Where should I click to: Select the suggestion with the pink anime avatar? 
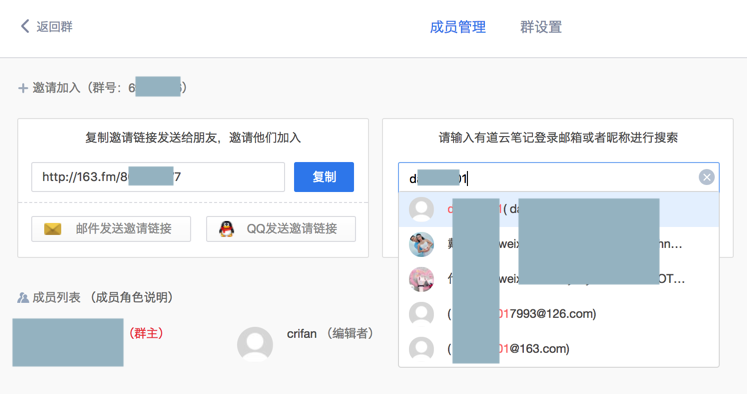559,279
